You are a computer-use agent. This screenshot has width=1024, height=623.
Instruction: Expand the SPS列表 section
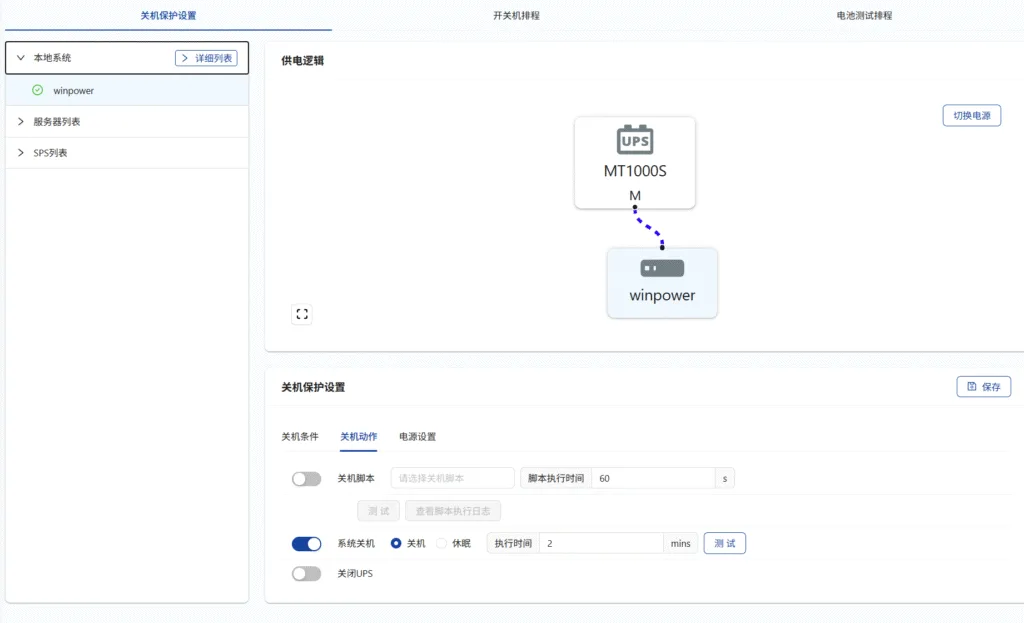tap(20, 153)
